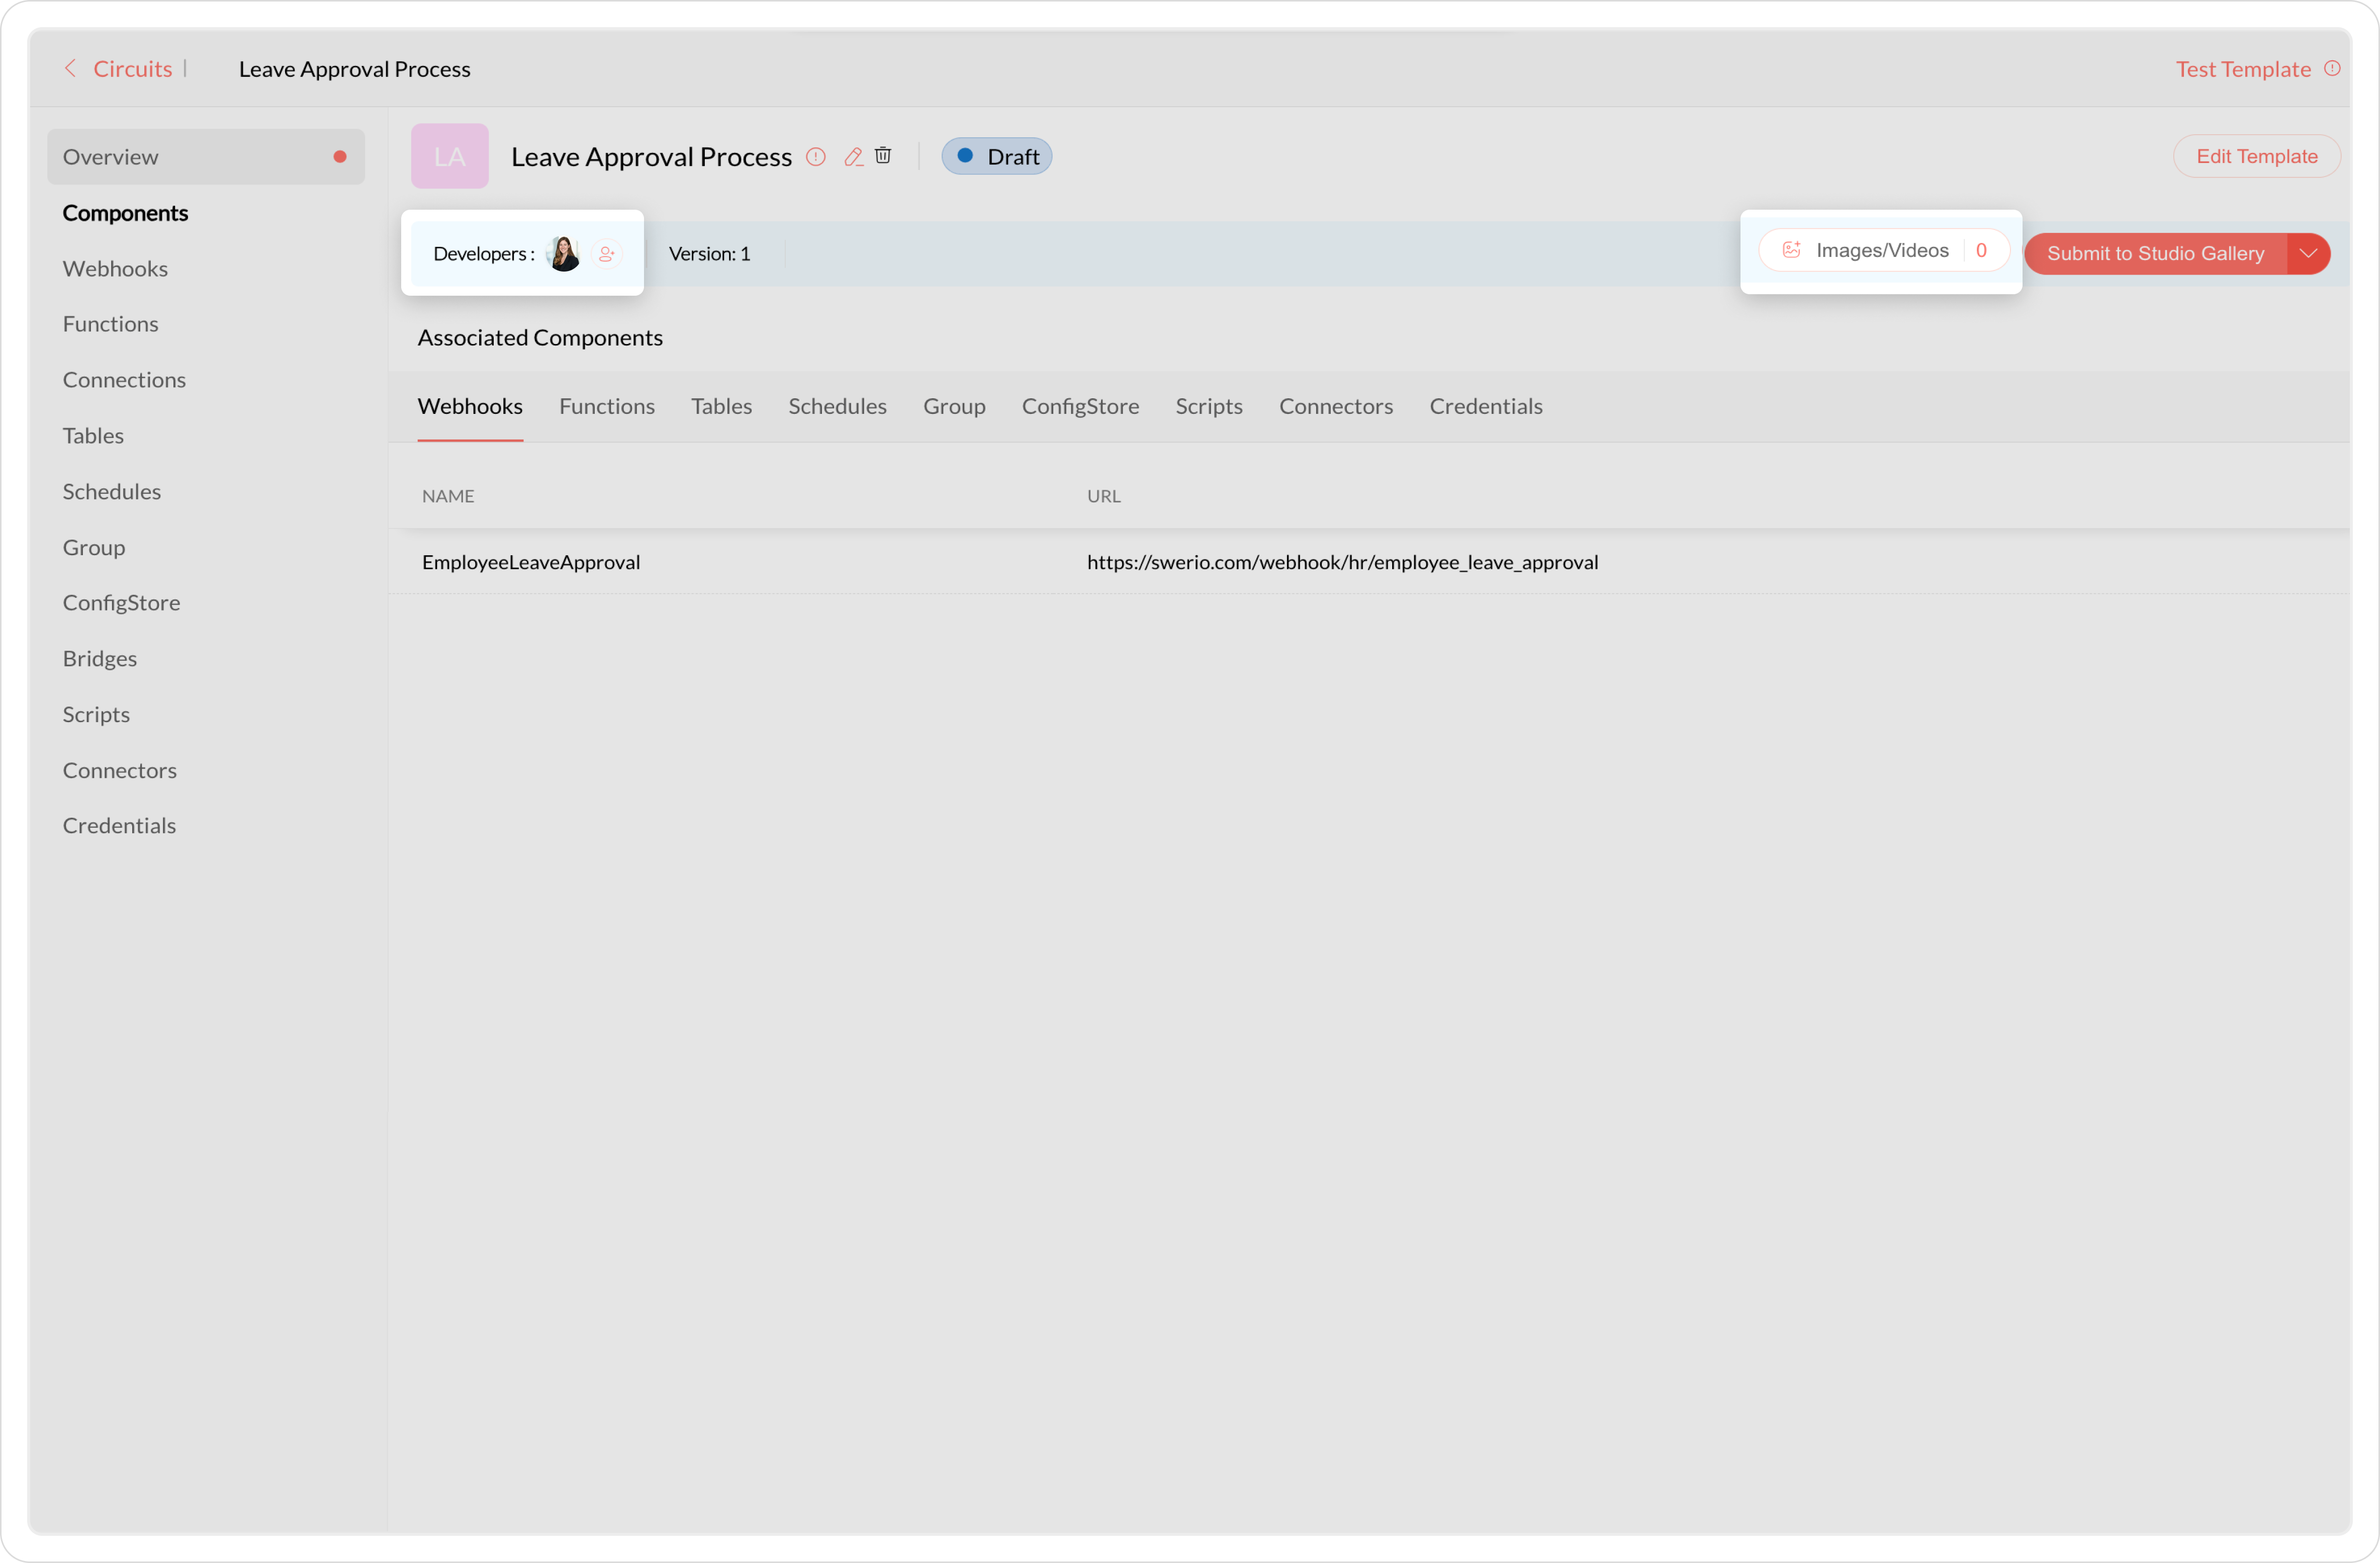Click the back chevron beside Circuits

click(70, 68)
